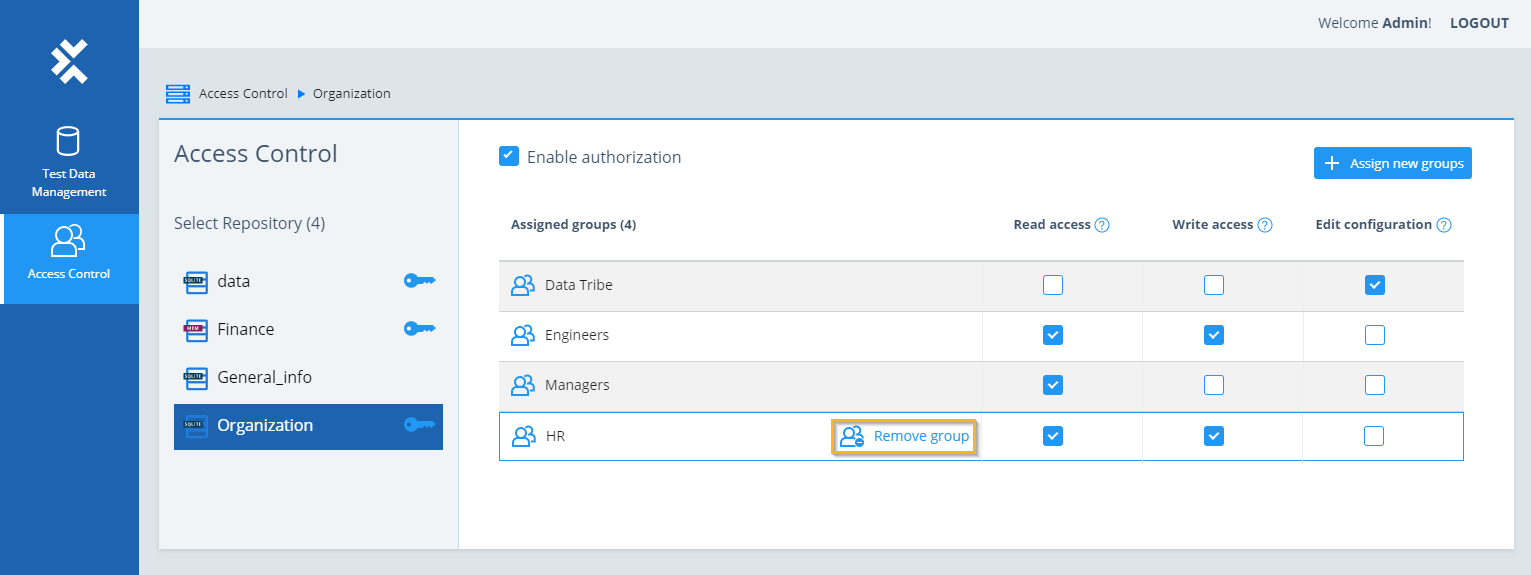Click the key icon beside Finance repository

[419, 329]
